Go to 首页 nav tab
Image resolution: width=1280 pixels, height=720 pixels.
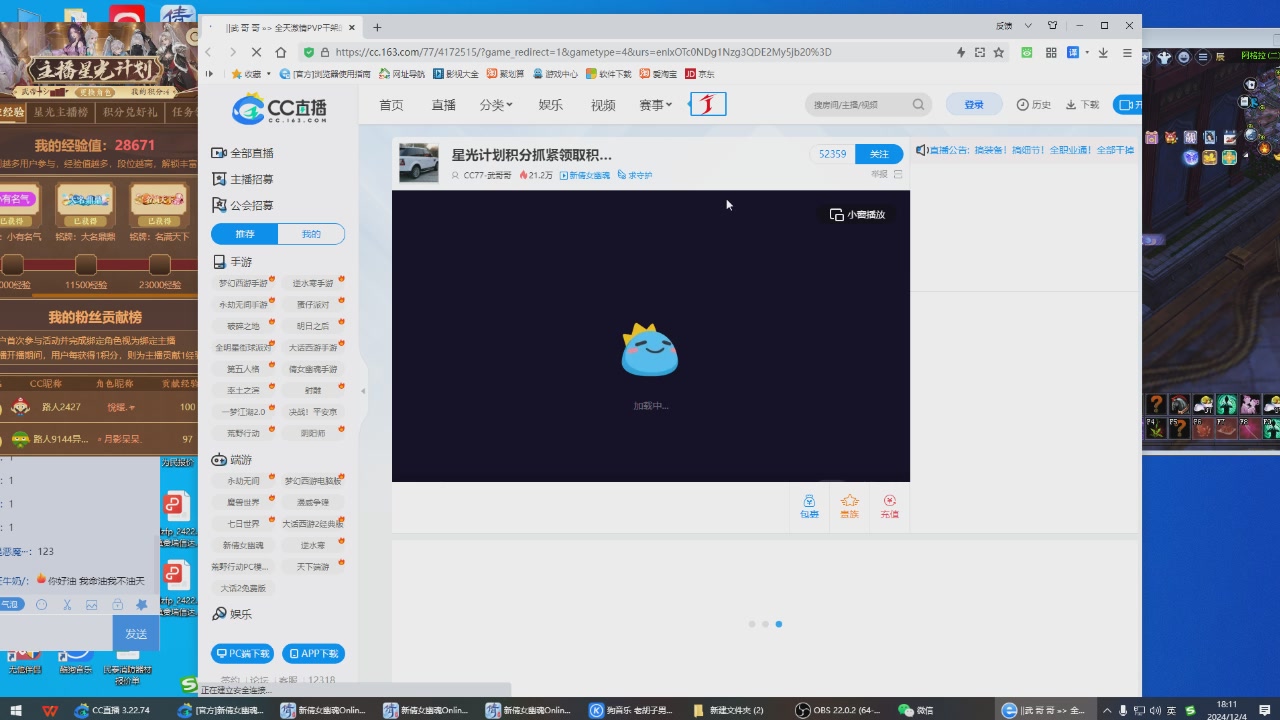391,105
